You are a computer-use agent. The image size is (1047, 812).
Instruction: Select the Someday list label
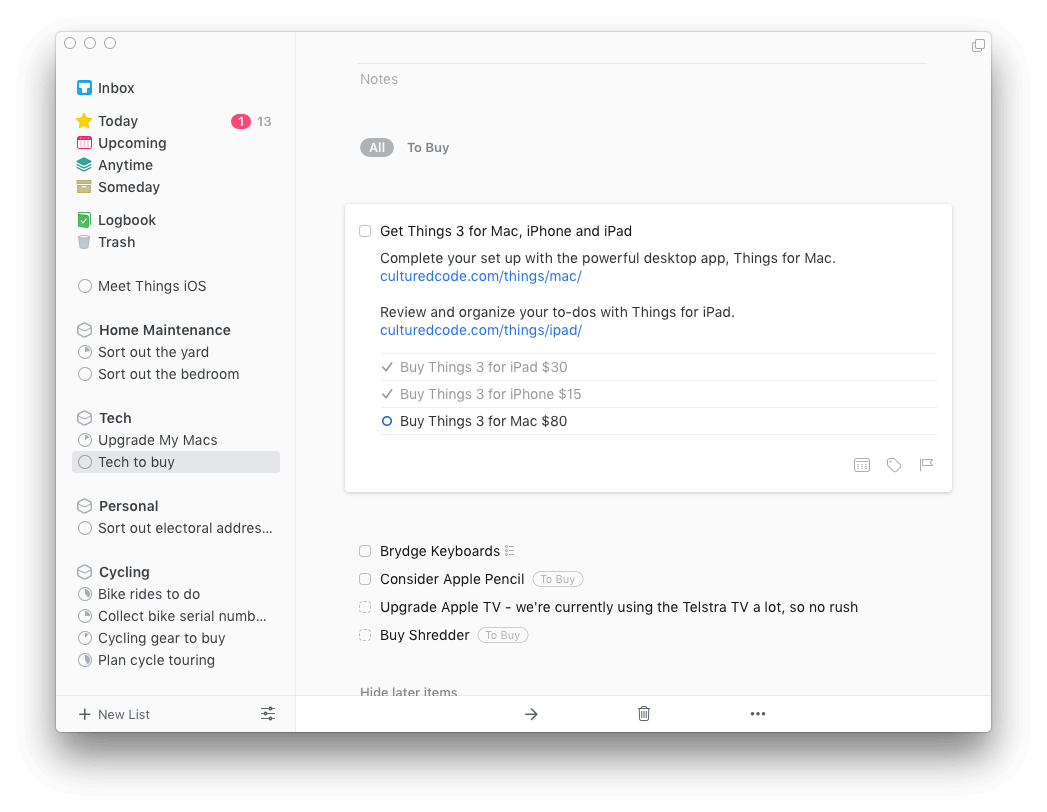point(129,187)
